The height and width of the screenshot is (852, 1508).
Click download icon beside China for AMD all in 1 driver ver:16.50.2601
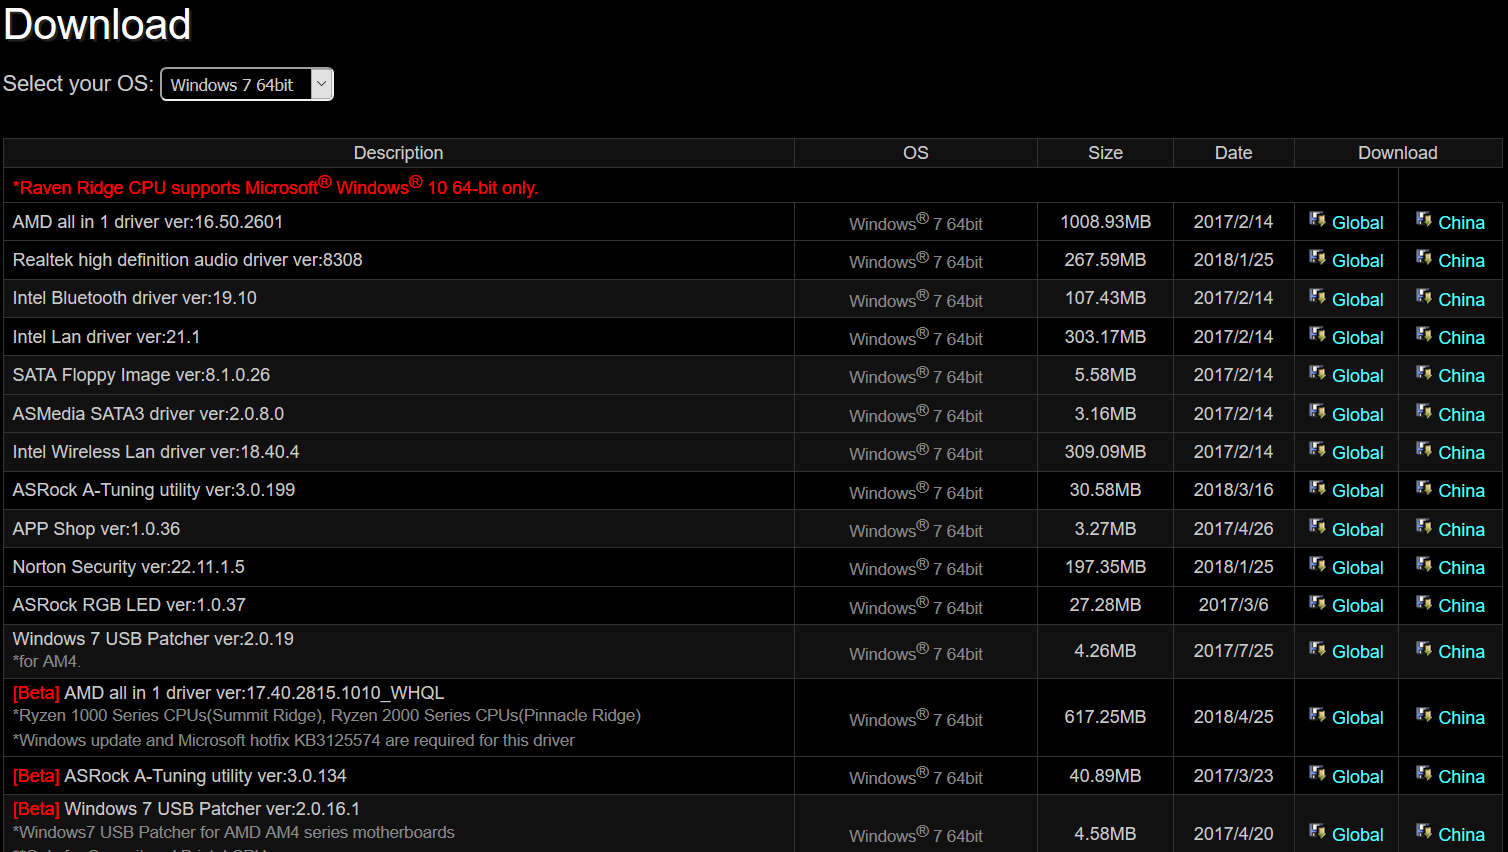pos(1424,220)
